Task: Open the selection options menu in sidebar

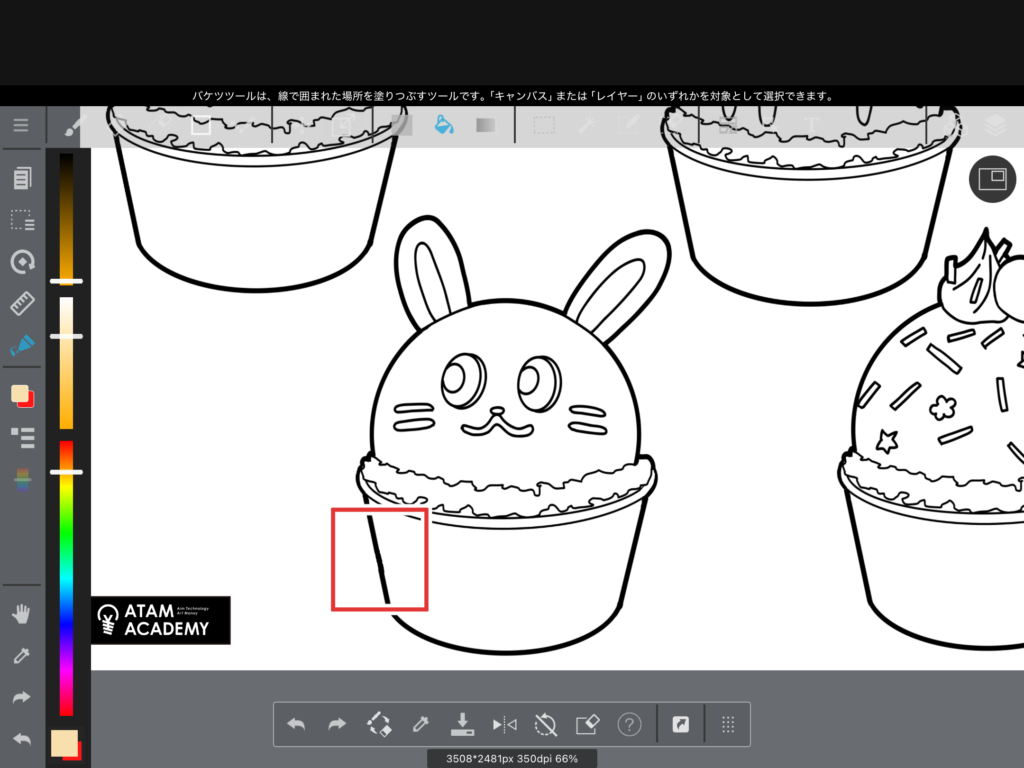Action: click(x=22, y=221)
